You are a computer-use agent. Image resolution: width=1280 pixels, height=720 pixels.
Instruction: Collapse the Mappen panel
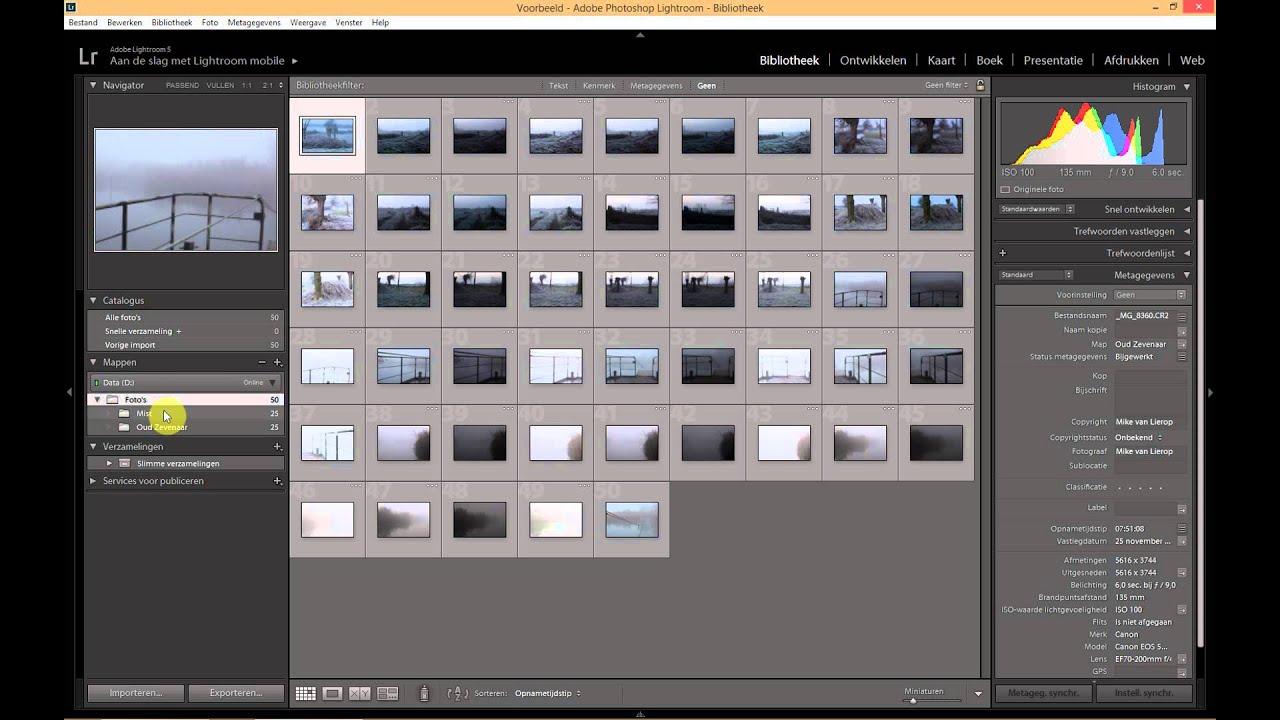(93, 362)
